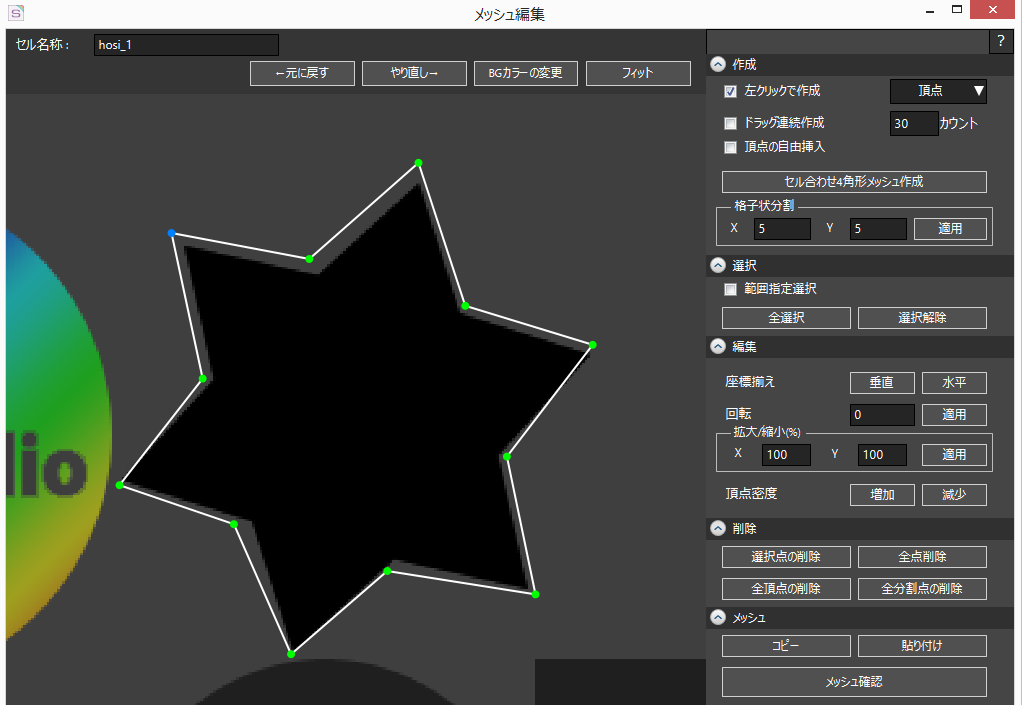This screenshot has height=705, width=1022.
Task: Click the やり直し→ redo button
Action: (415, 73)
